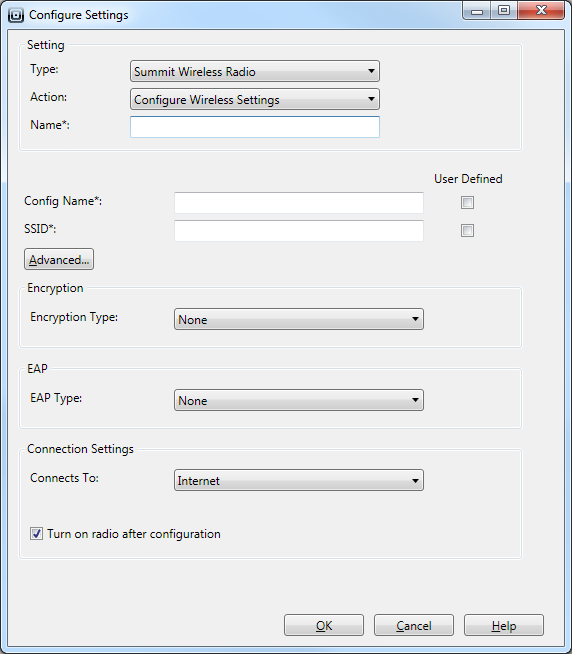Expand the EAP Type combo box
Viewport: 572px width, 654px height.
pos(299,400)
